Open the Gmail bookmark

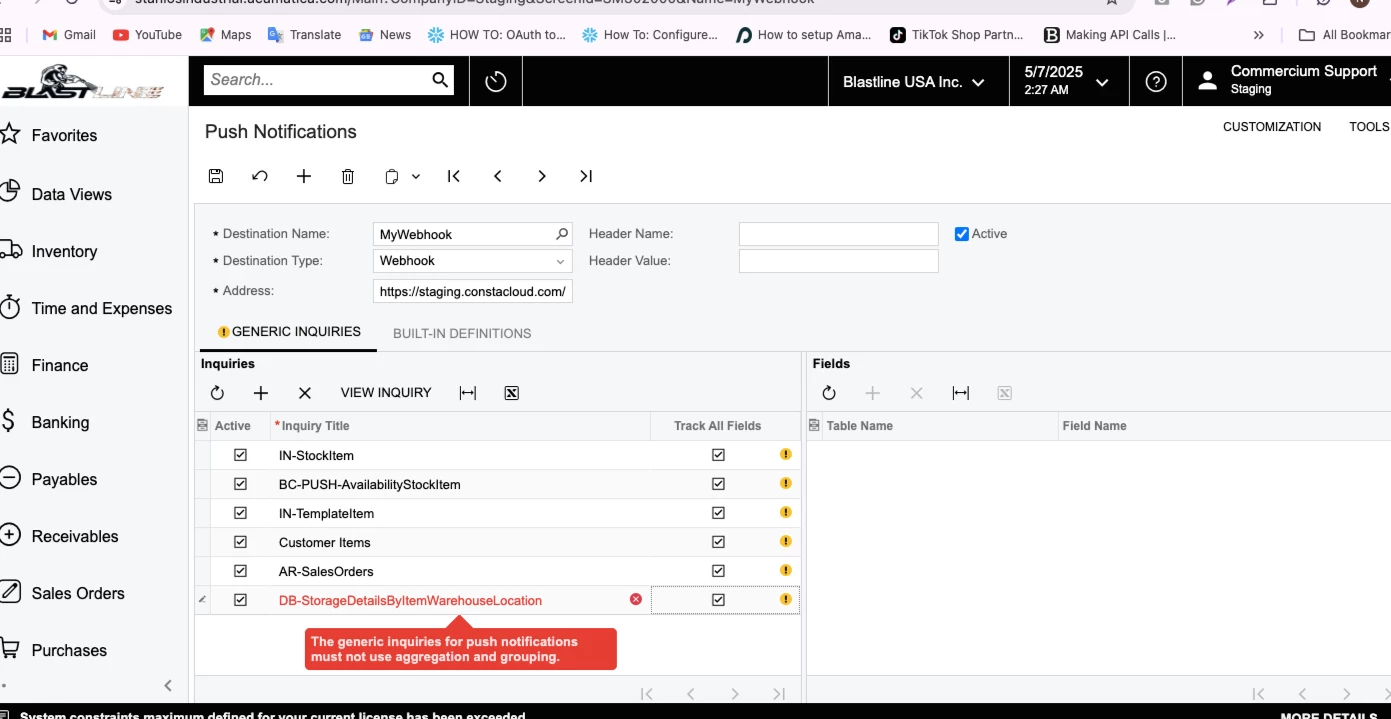click(69, 35)
